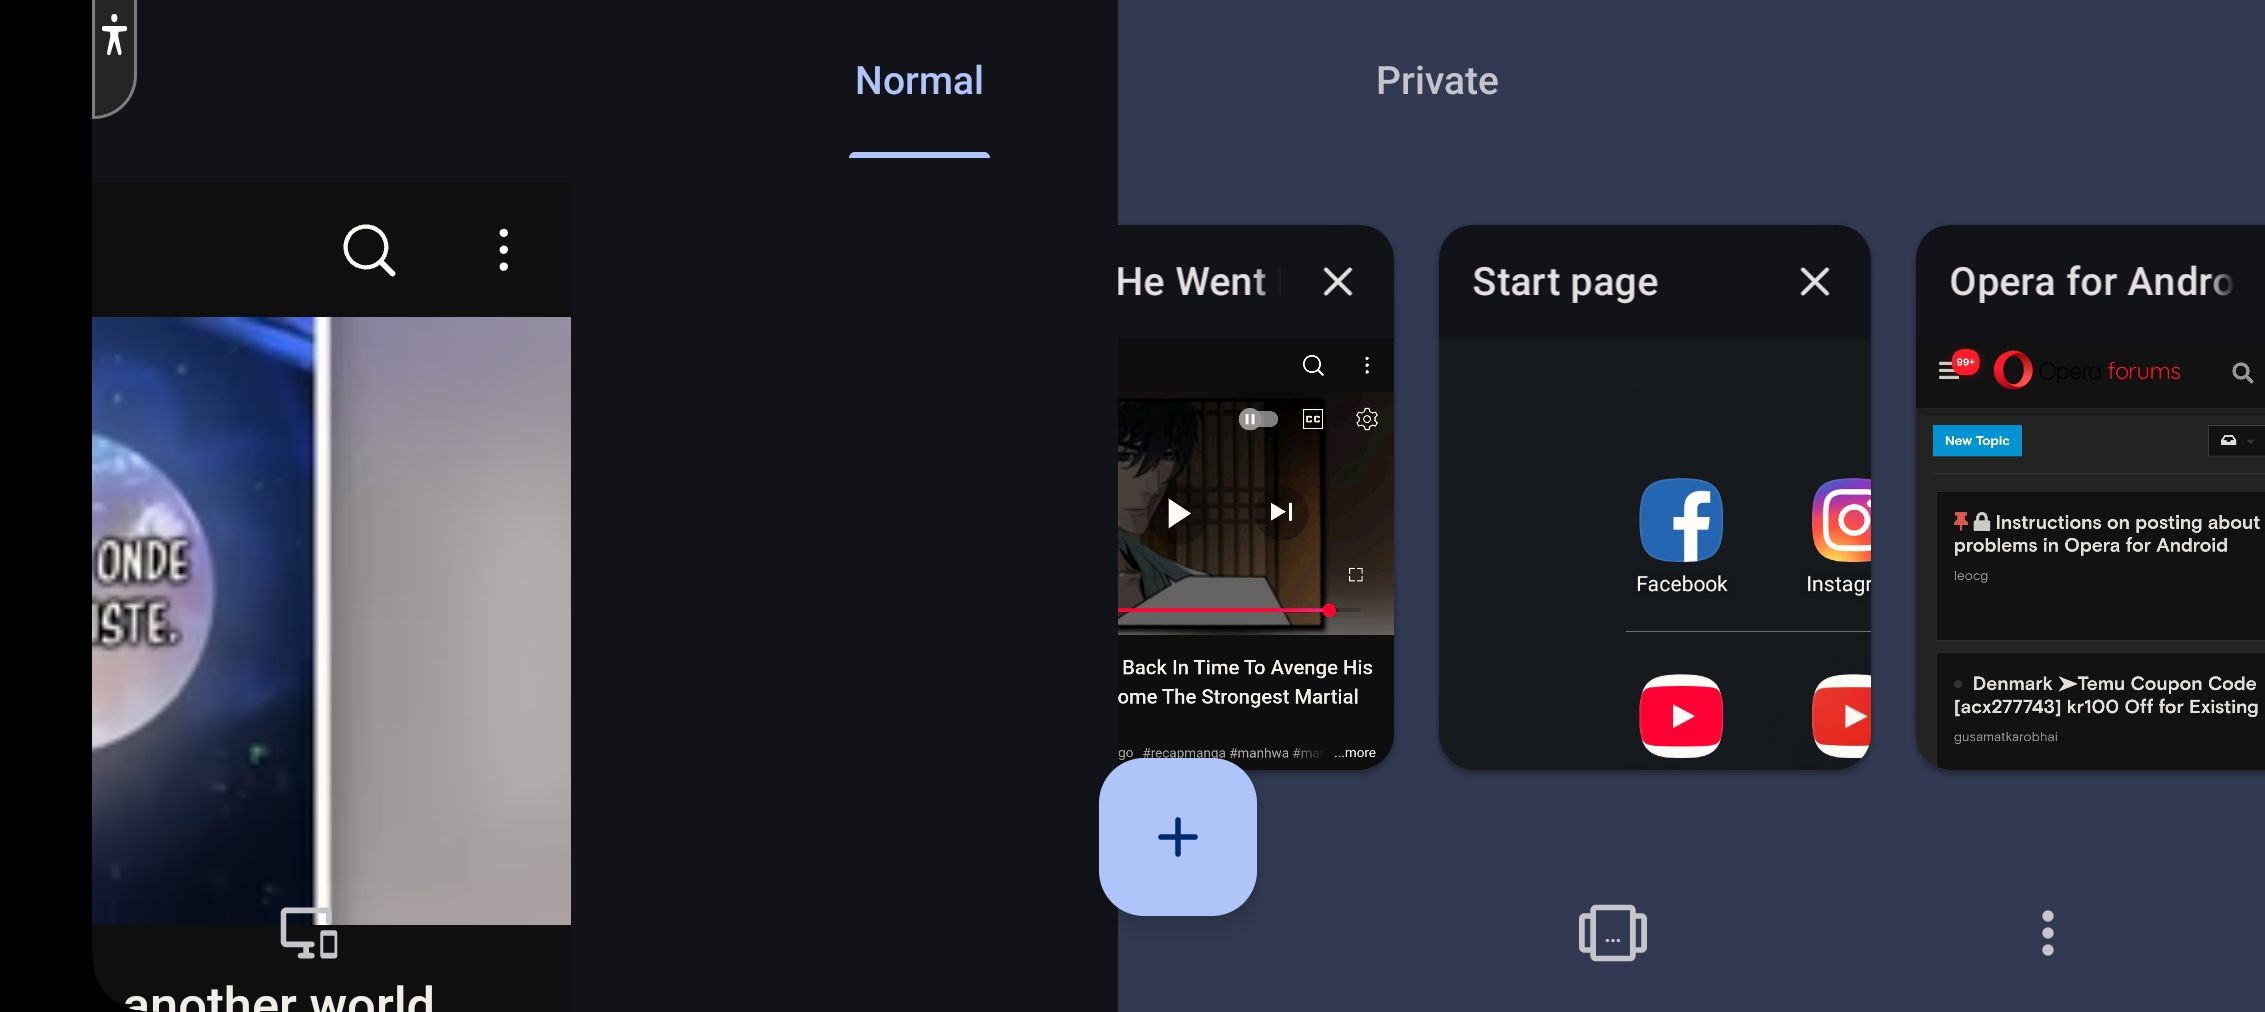This screenshot has width=2265, height=1012.
Task: Open the Start page tab card
Action: (1654, 497)
